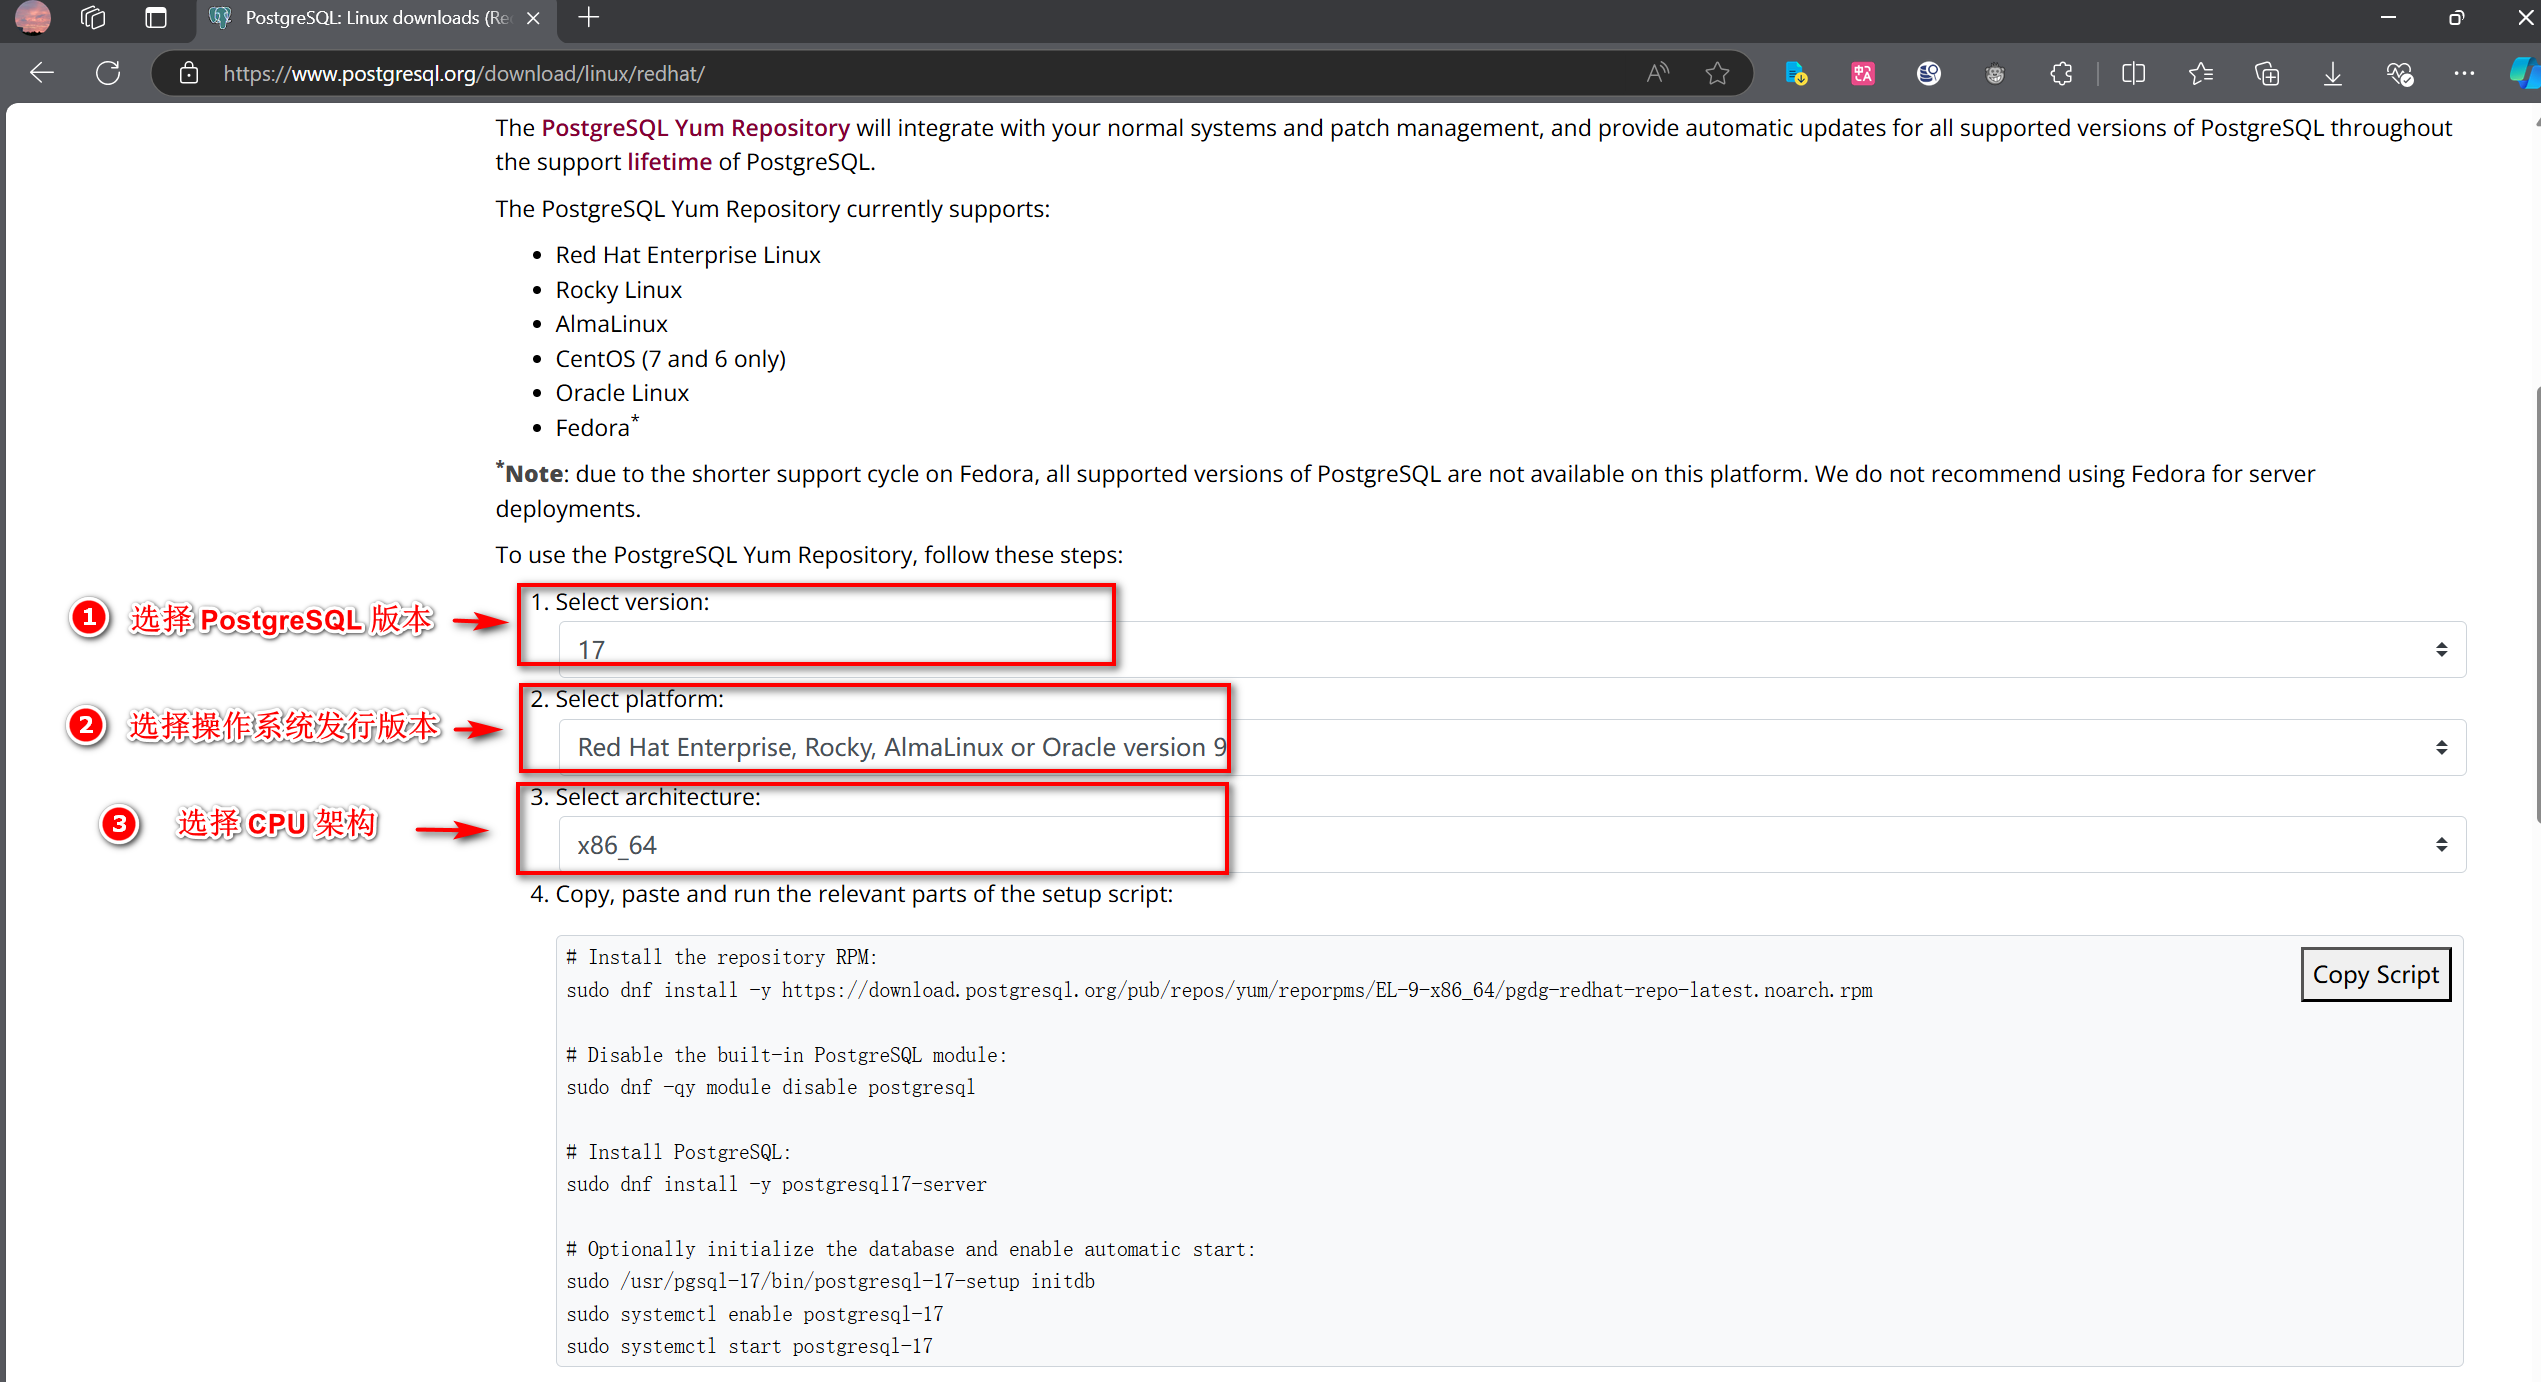Follow the PostgreSQL Yum Repository link
Viewport: 2541px width, 1382px height.
point(695,128)
